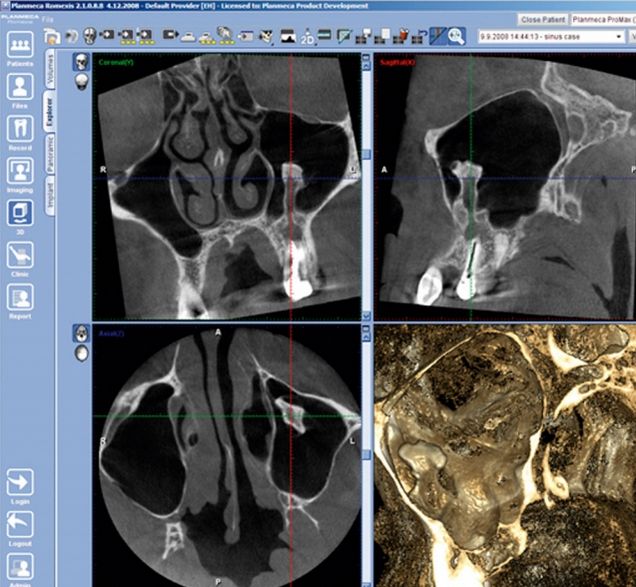Click the Close Patient button
The image size is (636, 587).
(x=542, y=19)
